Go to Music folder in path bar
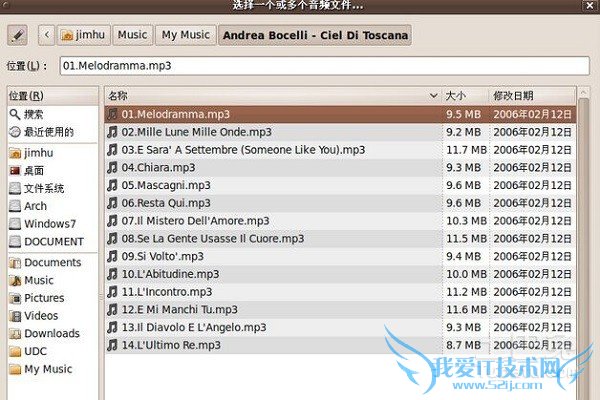600x400 pixels. click(x=133, y=35)
